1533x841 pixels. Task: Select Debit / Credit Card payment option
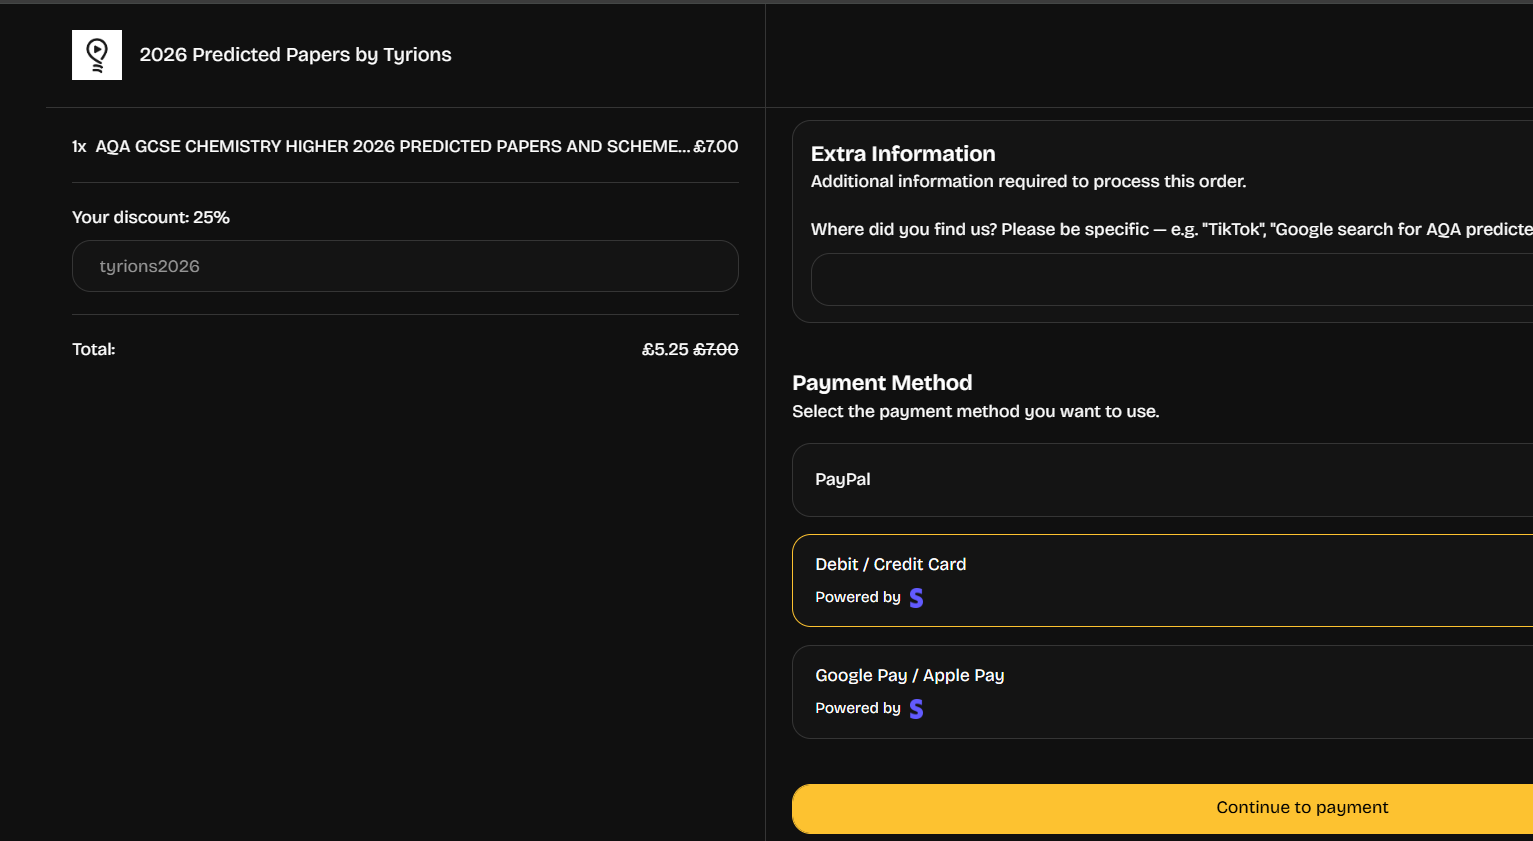tap(1162, 581)
